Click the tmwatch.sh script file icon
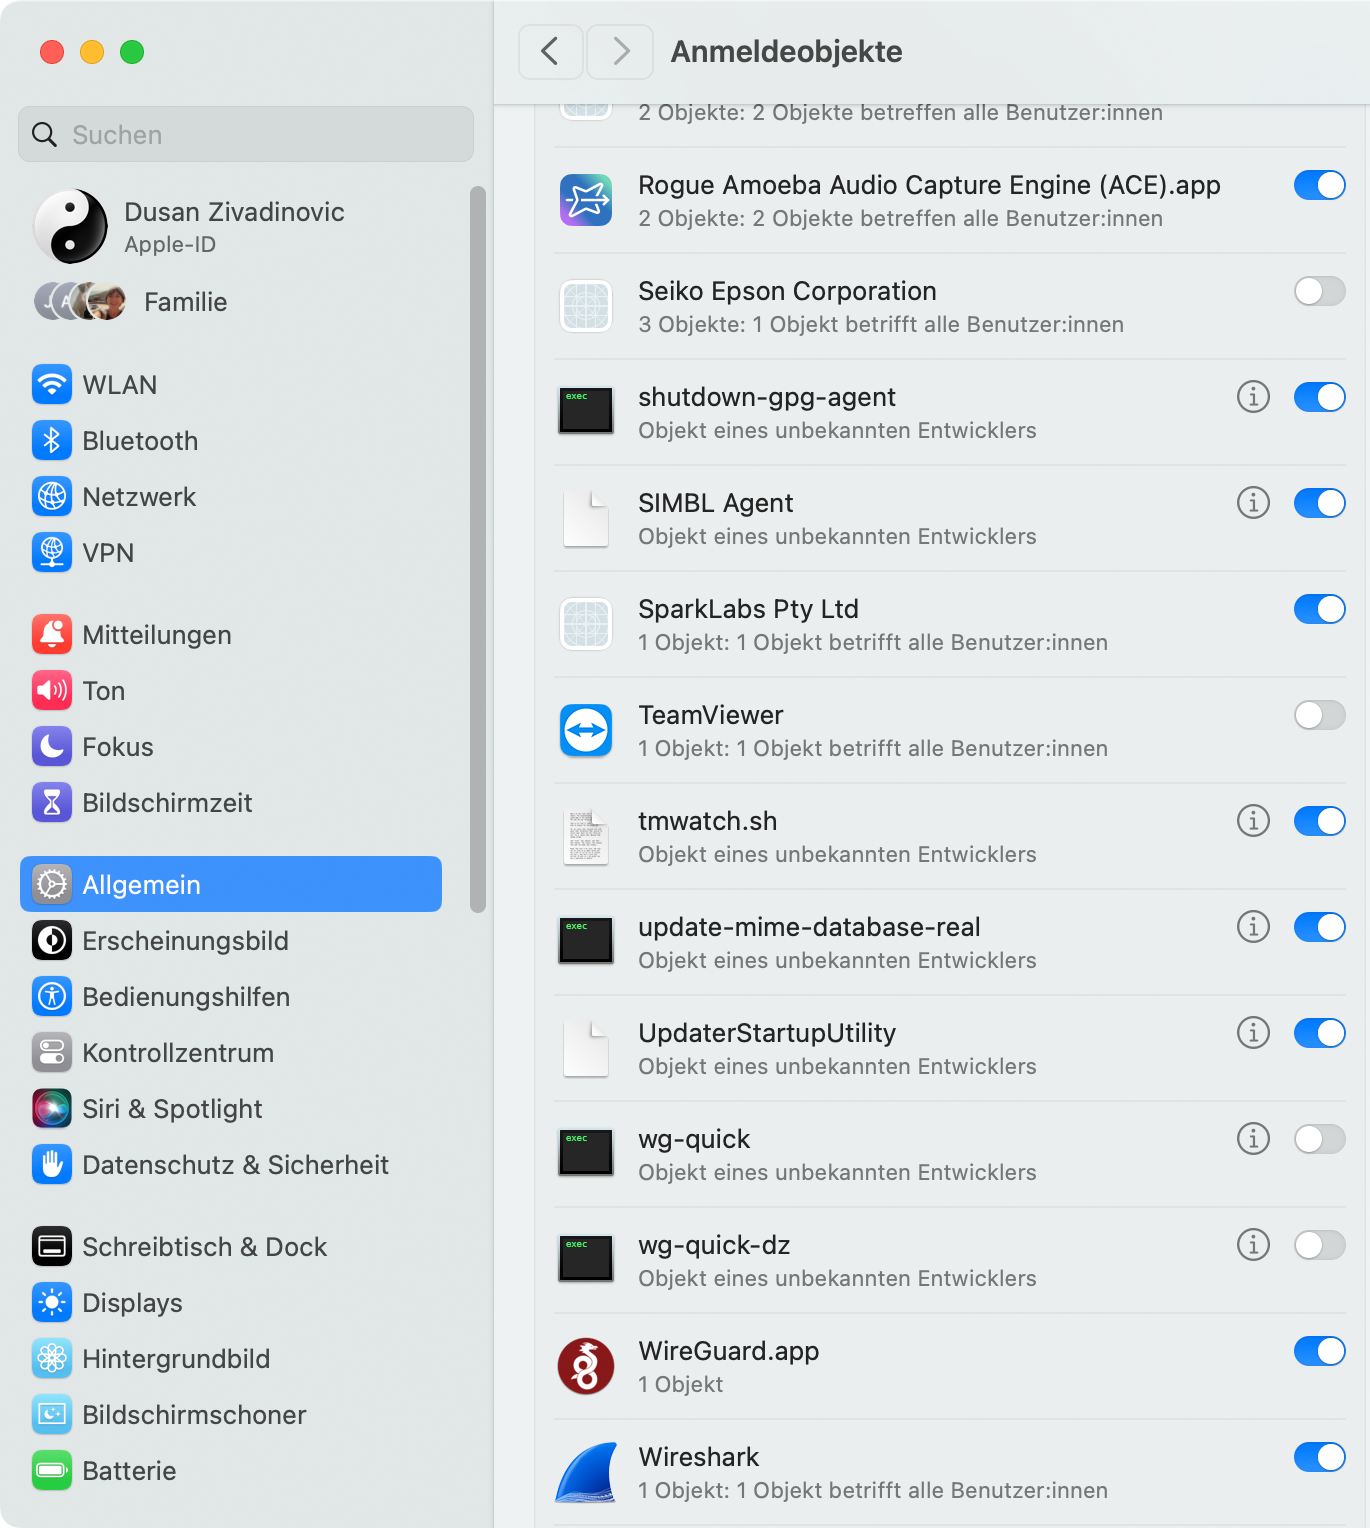The width and height of the screenshot is (1370, 1528). click(586, 836)
